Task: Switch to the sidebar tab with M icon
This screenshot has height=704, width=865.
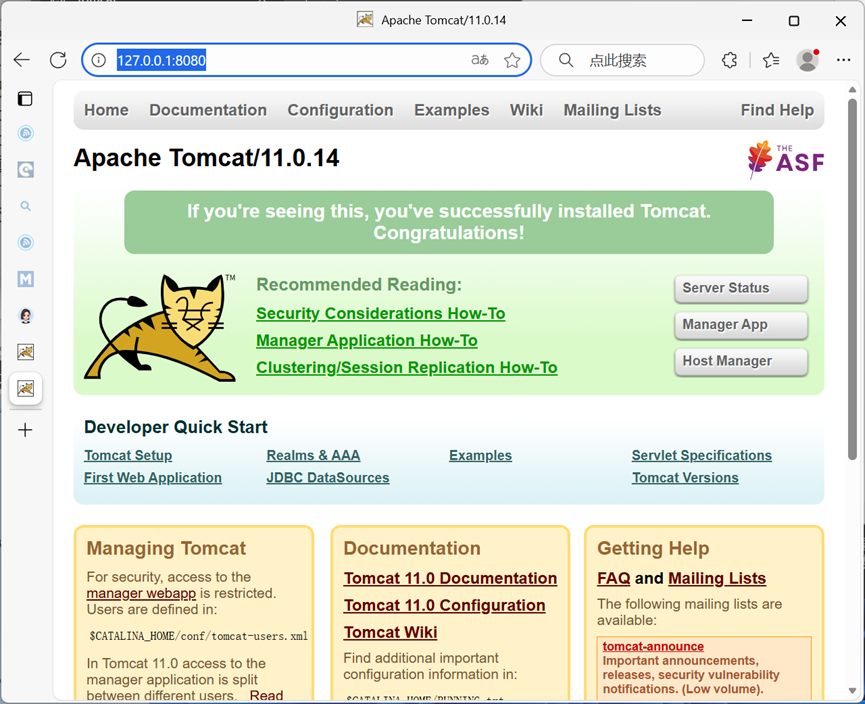Action: click(x=25, y=279)
